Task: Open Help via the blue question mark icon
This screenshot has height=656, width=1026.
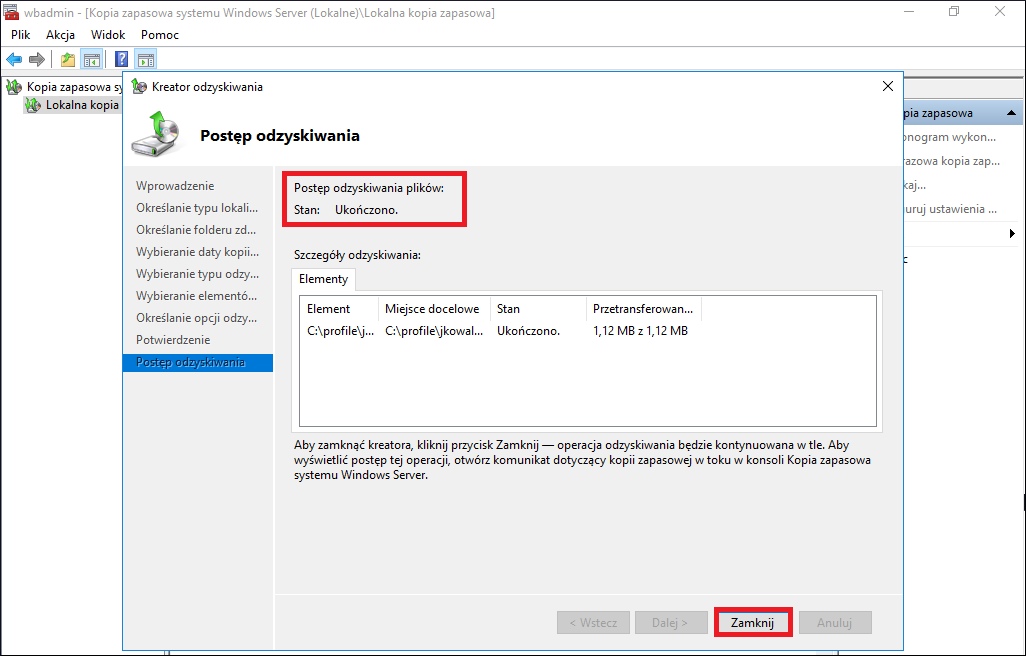Action: coord(122,60)
